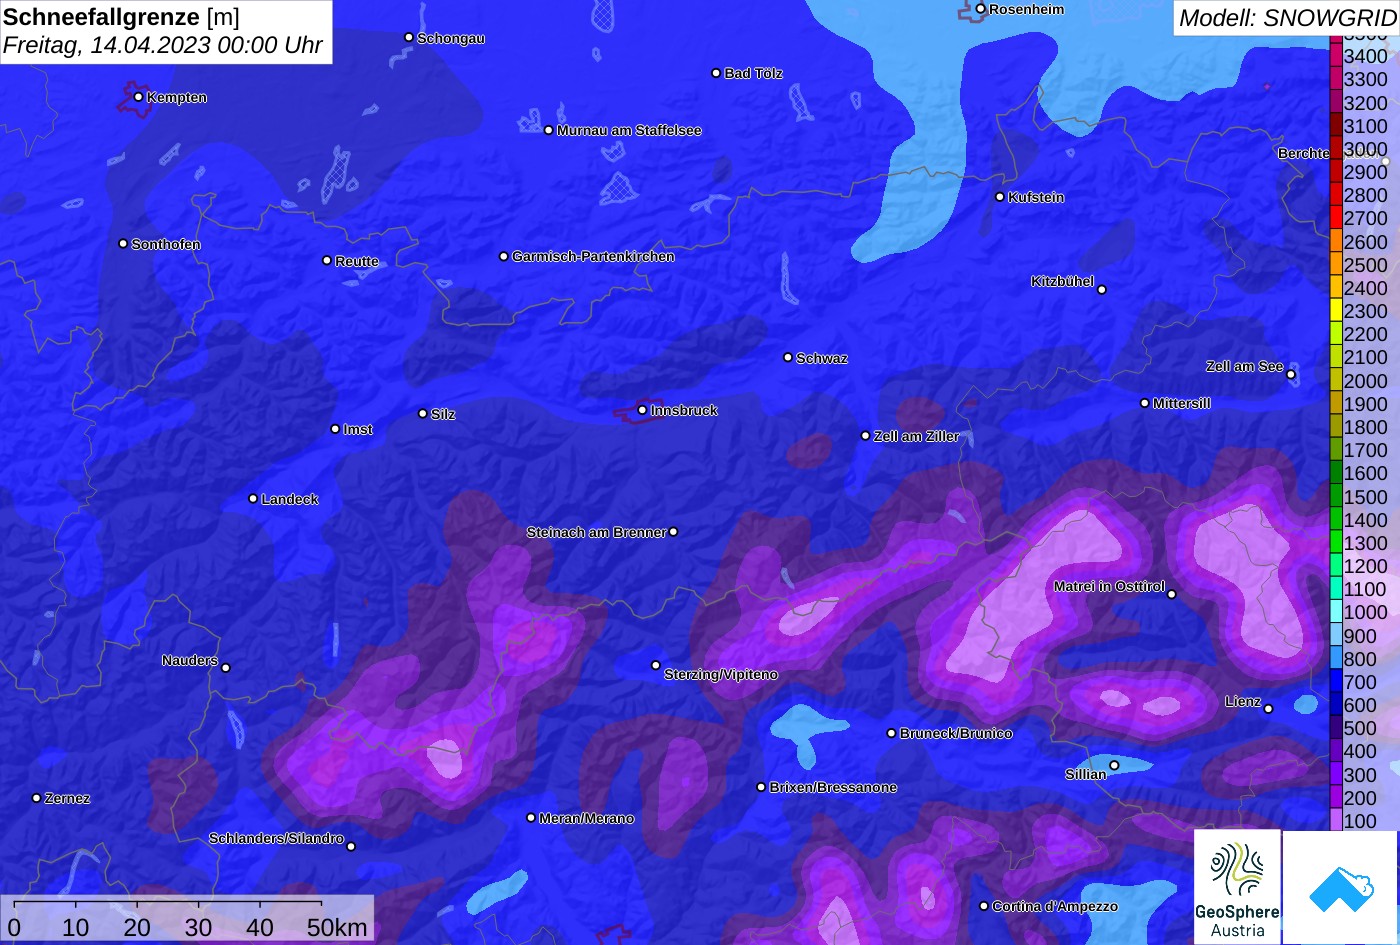Click the Steinach am Brenner label

tap(596, 532)
